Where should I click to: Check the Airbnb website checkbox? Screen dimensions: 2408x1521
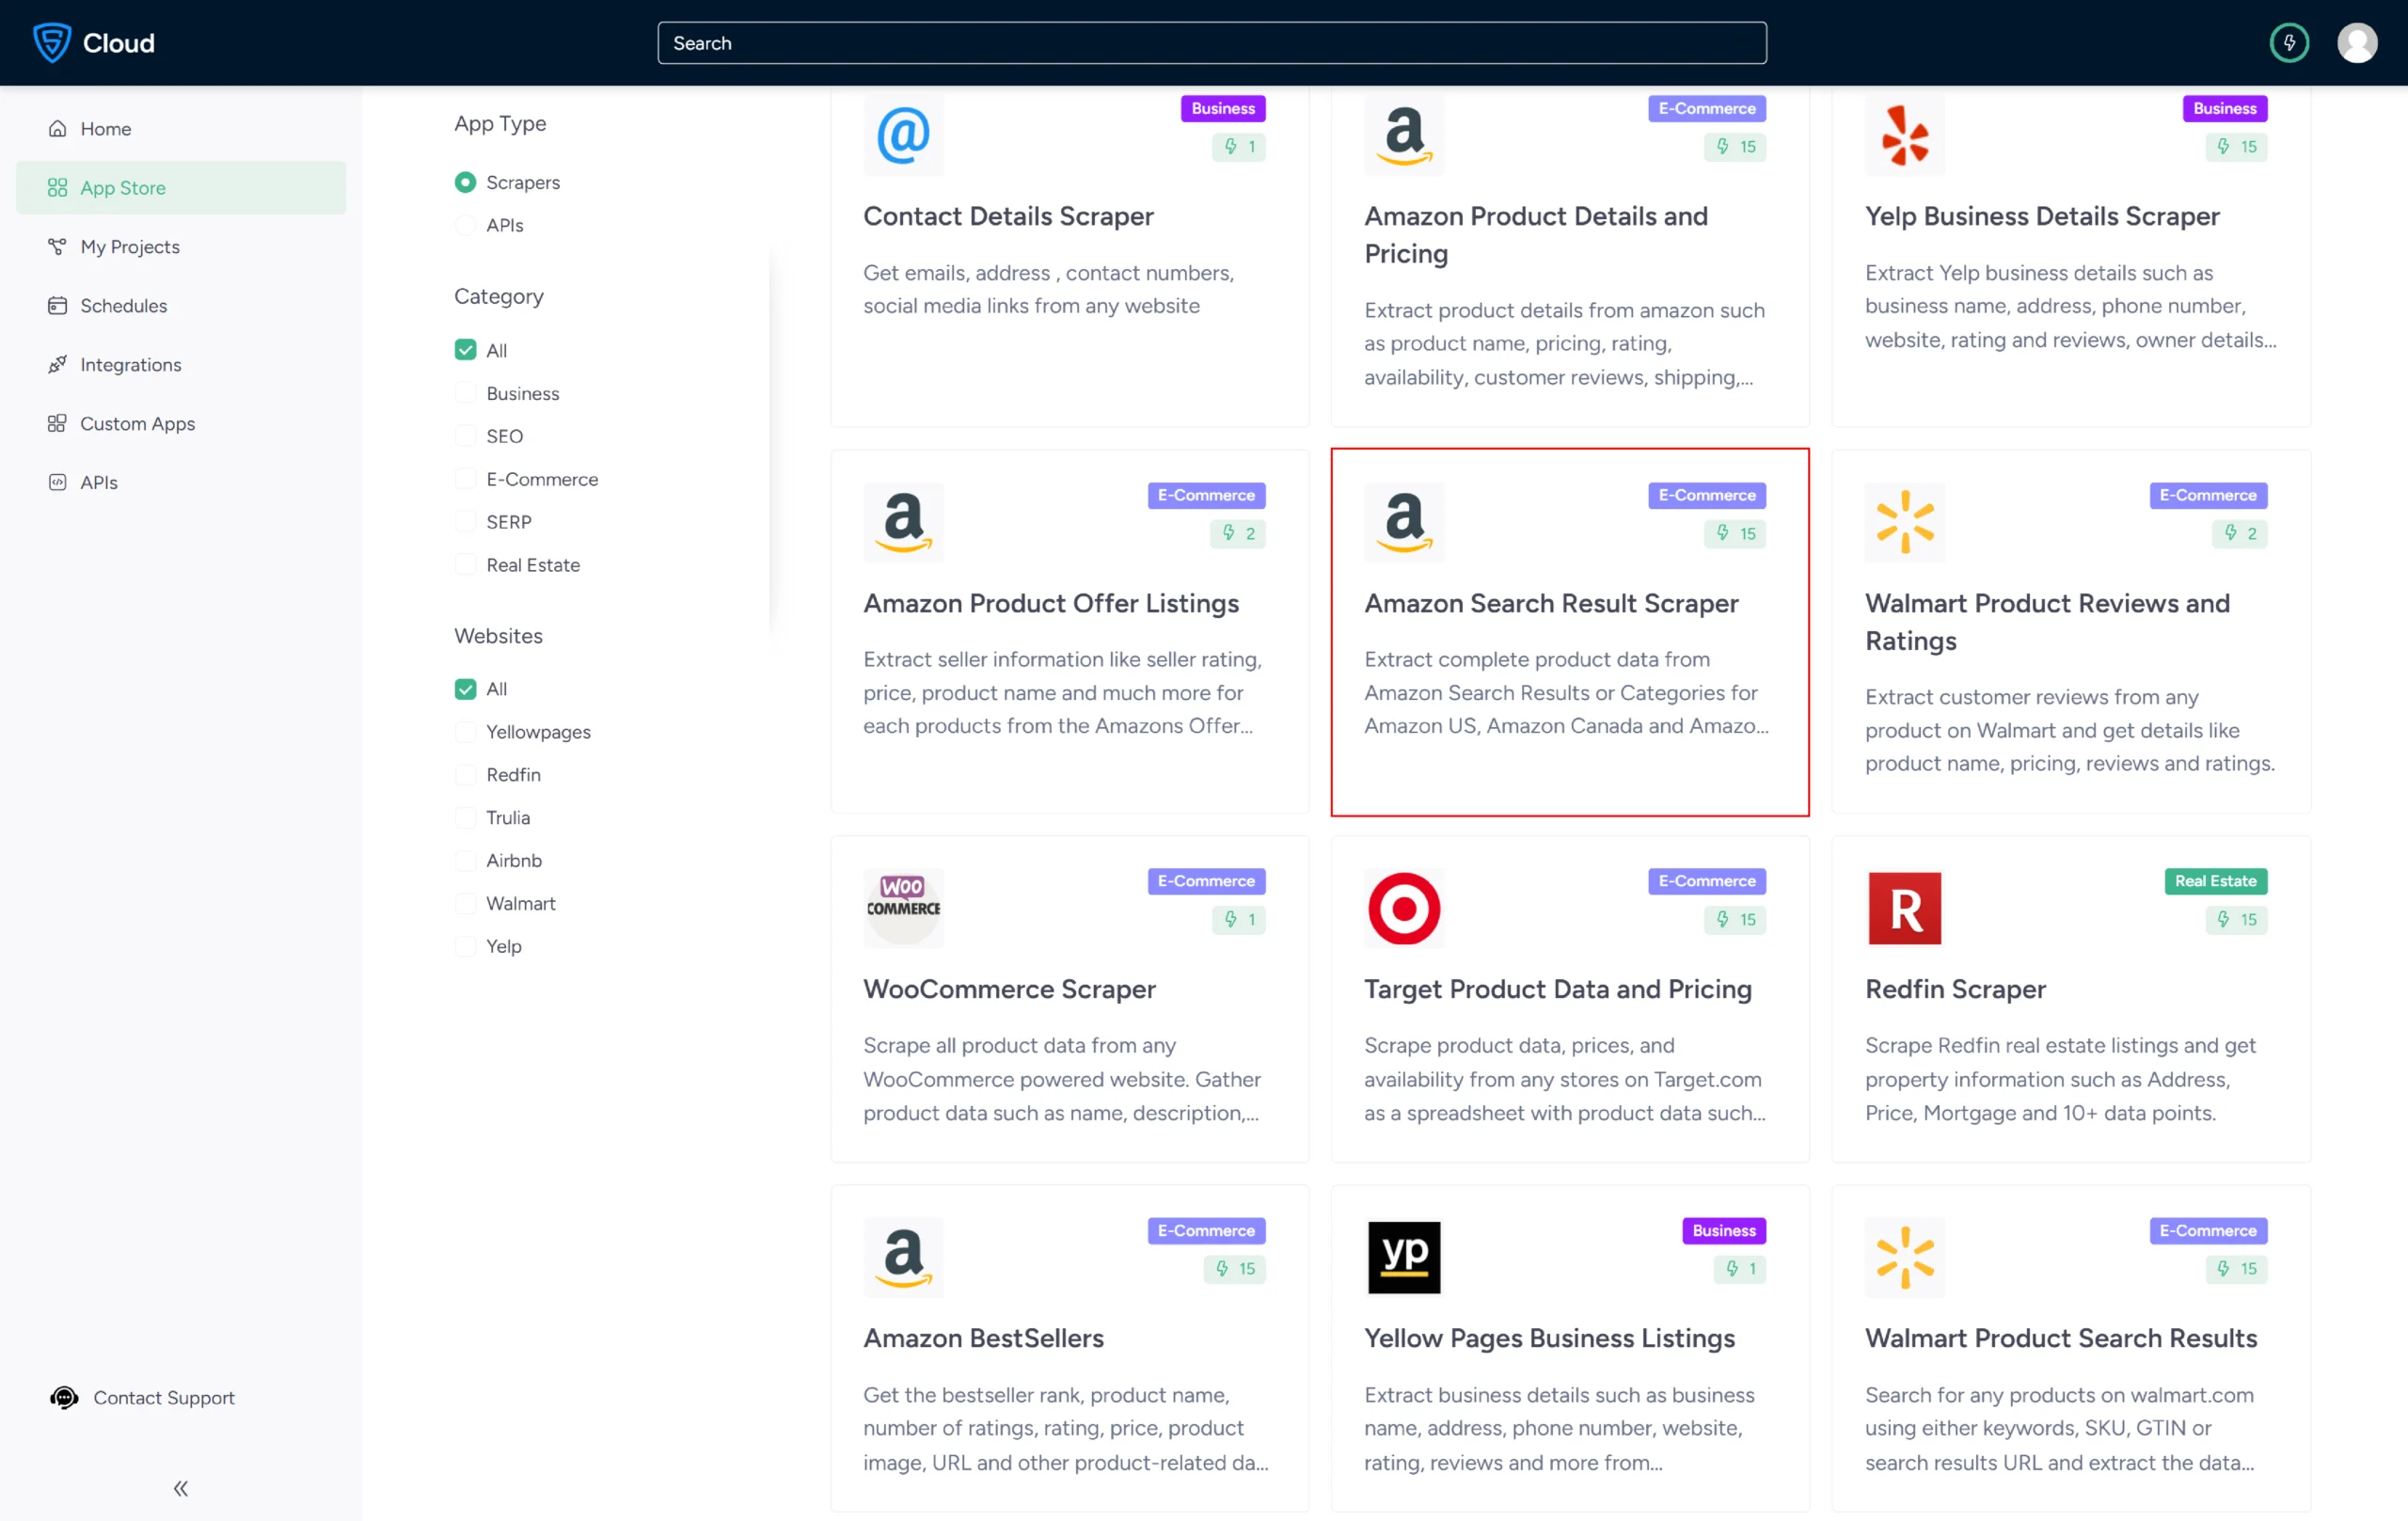click(x=465, y=861)
